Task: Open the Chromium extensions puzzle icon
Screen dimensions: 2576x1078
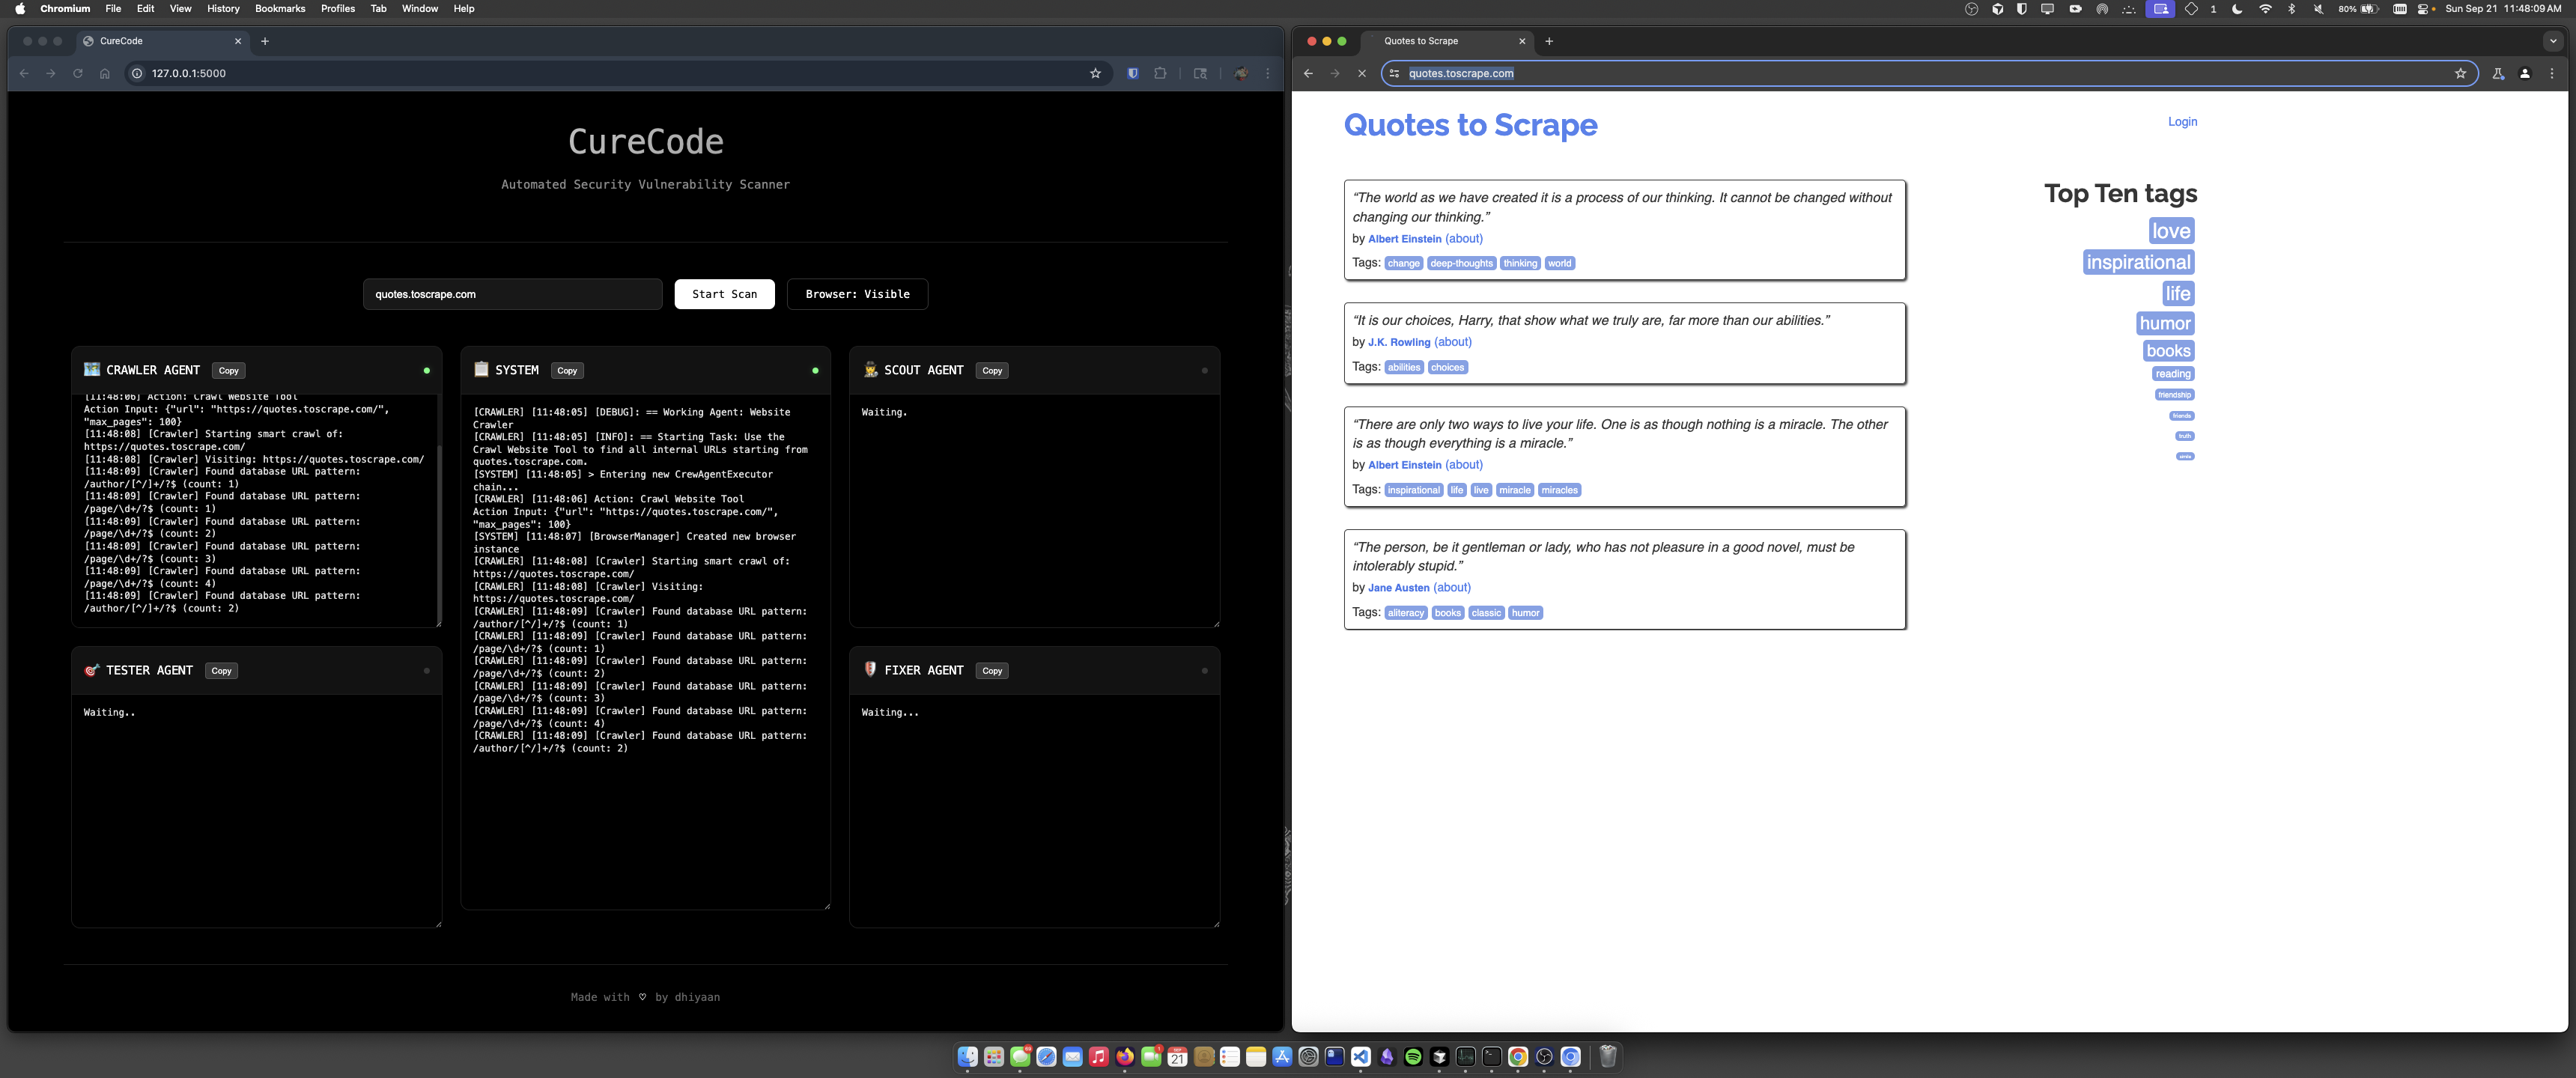Action: point(1160,73)
